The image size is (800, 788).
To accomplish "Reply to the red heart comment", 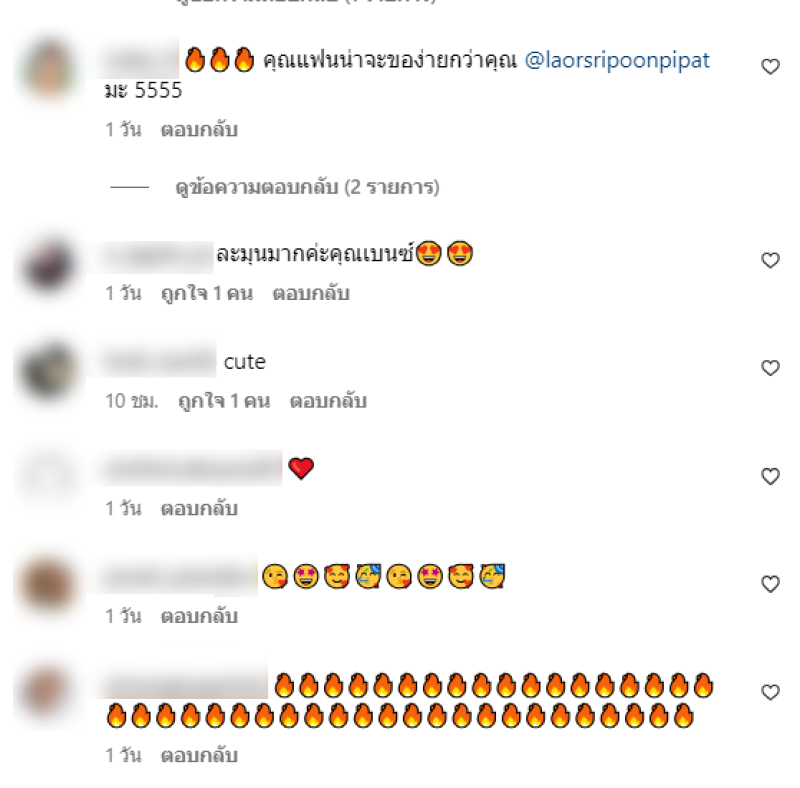I will pyautogui.click(x=199, y=509).
